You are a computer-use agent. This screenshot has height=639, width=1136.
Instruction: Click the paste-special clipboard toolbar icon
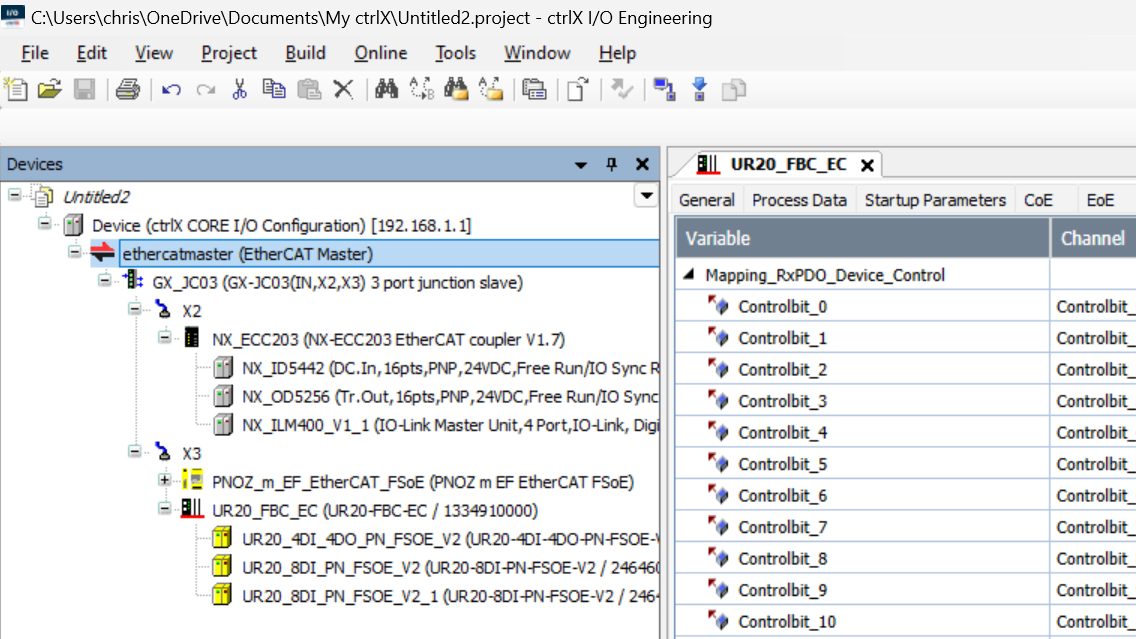point(534,89)
